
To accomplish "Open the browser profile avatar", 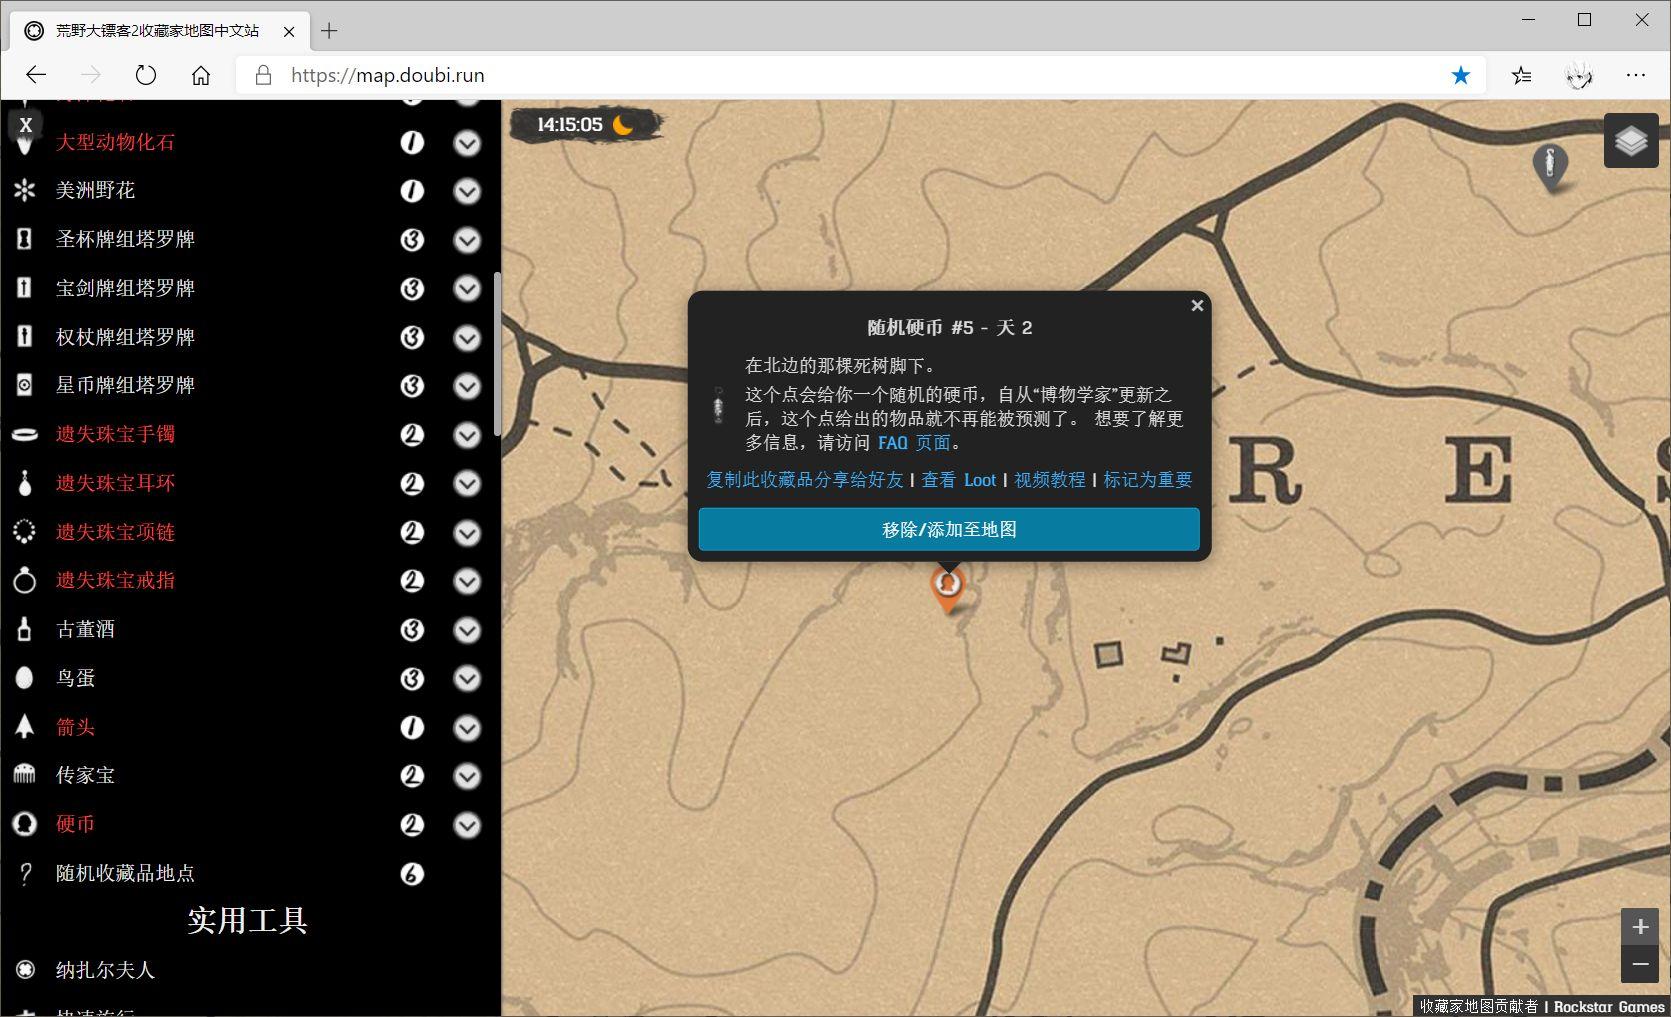I will [x=1579, y=75].
